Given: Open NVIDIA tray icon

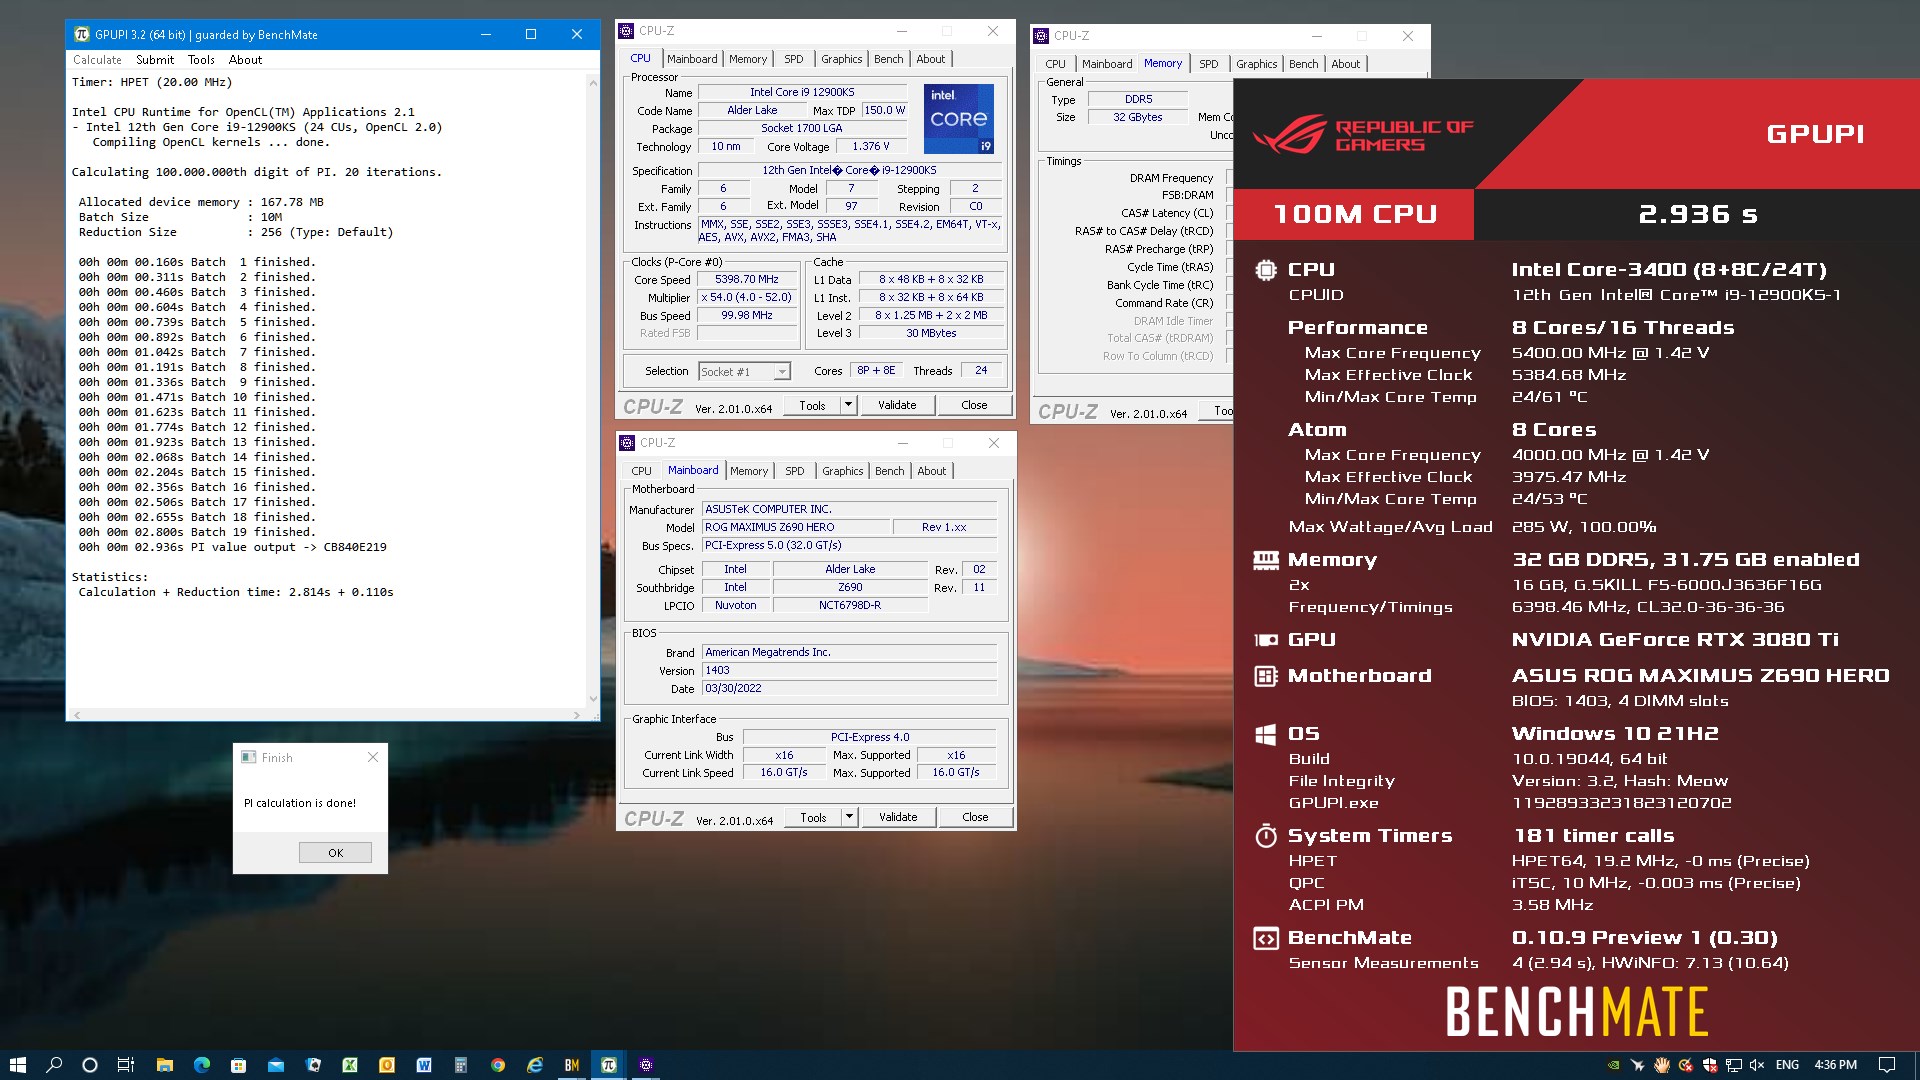Looking at the screenshot, I should (x=1613, y=1065).
